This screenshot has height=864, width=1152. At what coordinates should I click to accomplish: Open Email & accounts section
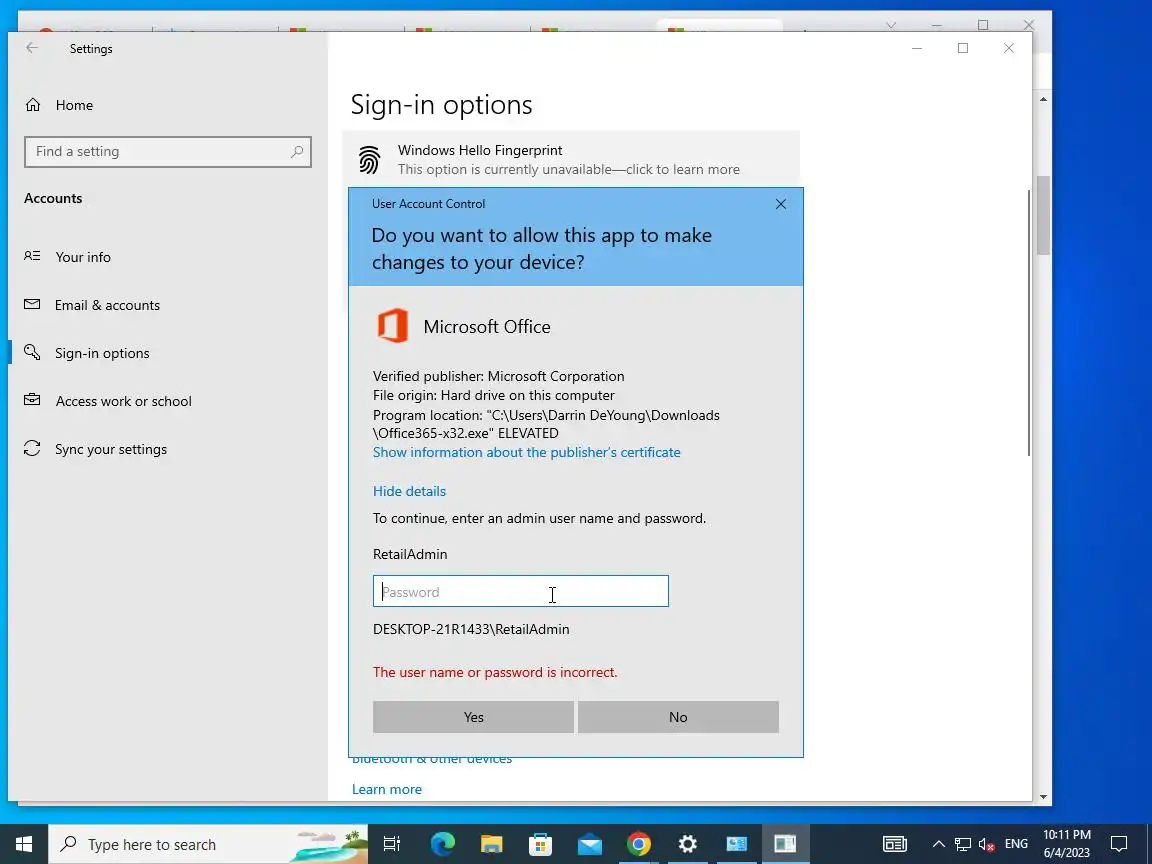click(107, 305)
